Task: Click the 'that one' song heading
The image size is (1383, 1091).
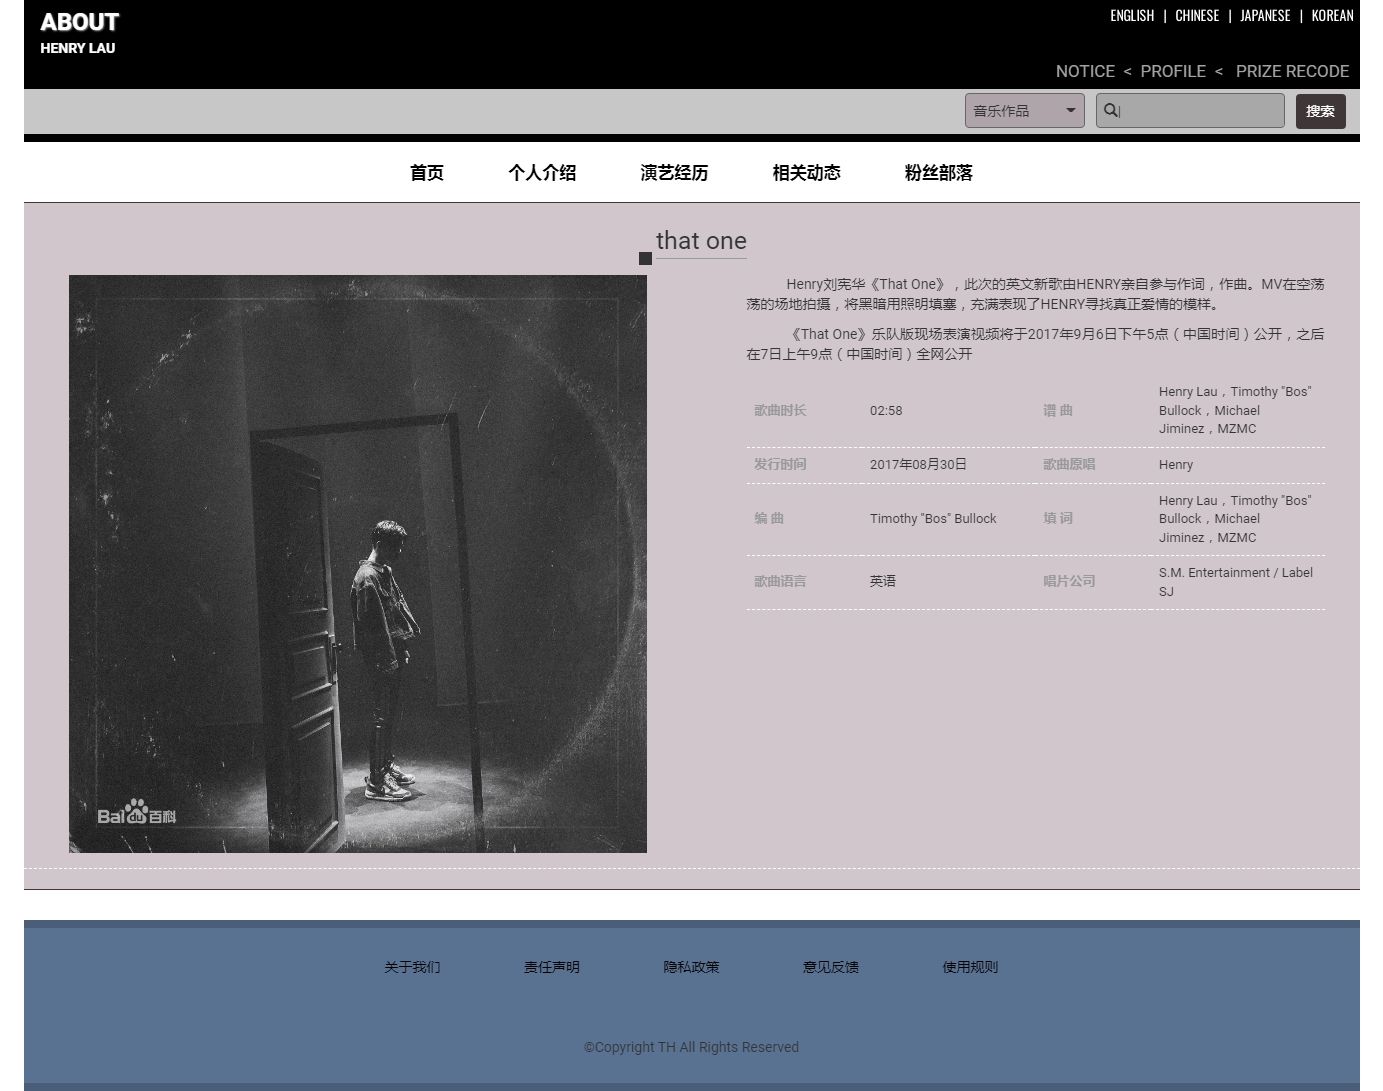Action: 701,241
